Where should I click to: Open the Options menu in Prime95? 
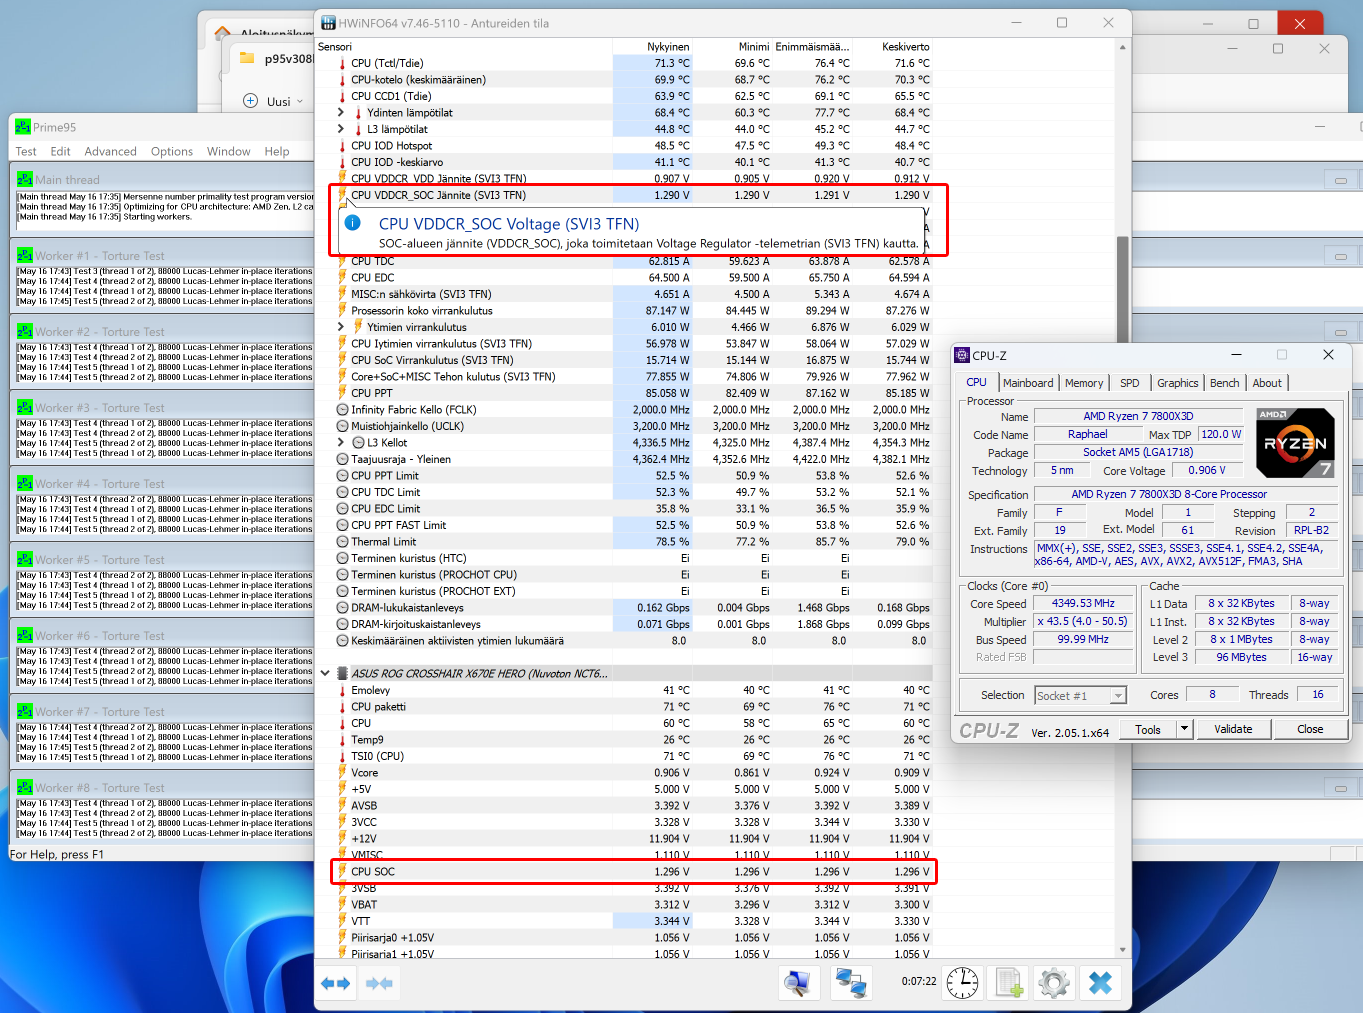click(172, 152)
